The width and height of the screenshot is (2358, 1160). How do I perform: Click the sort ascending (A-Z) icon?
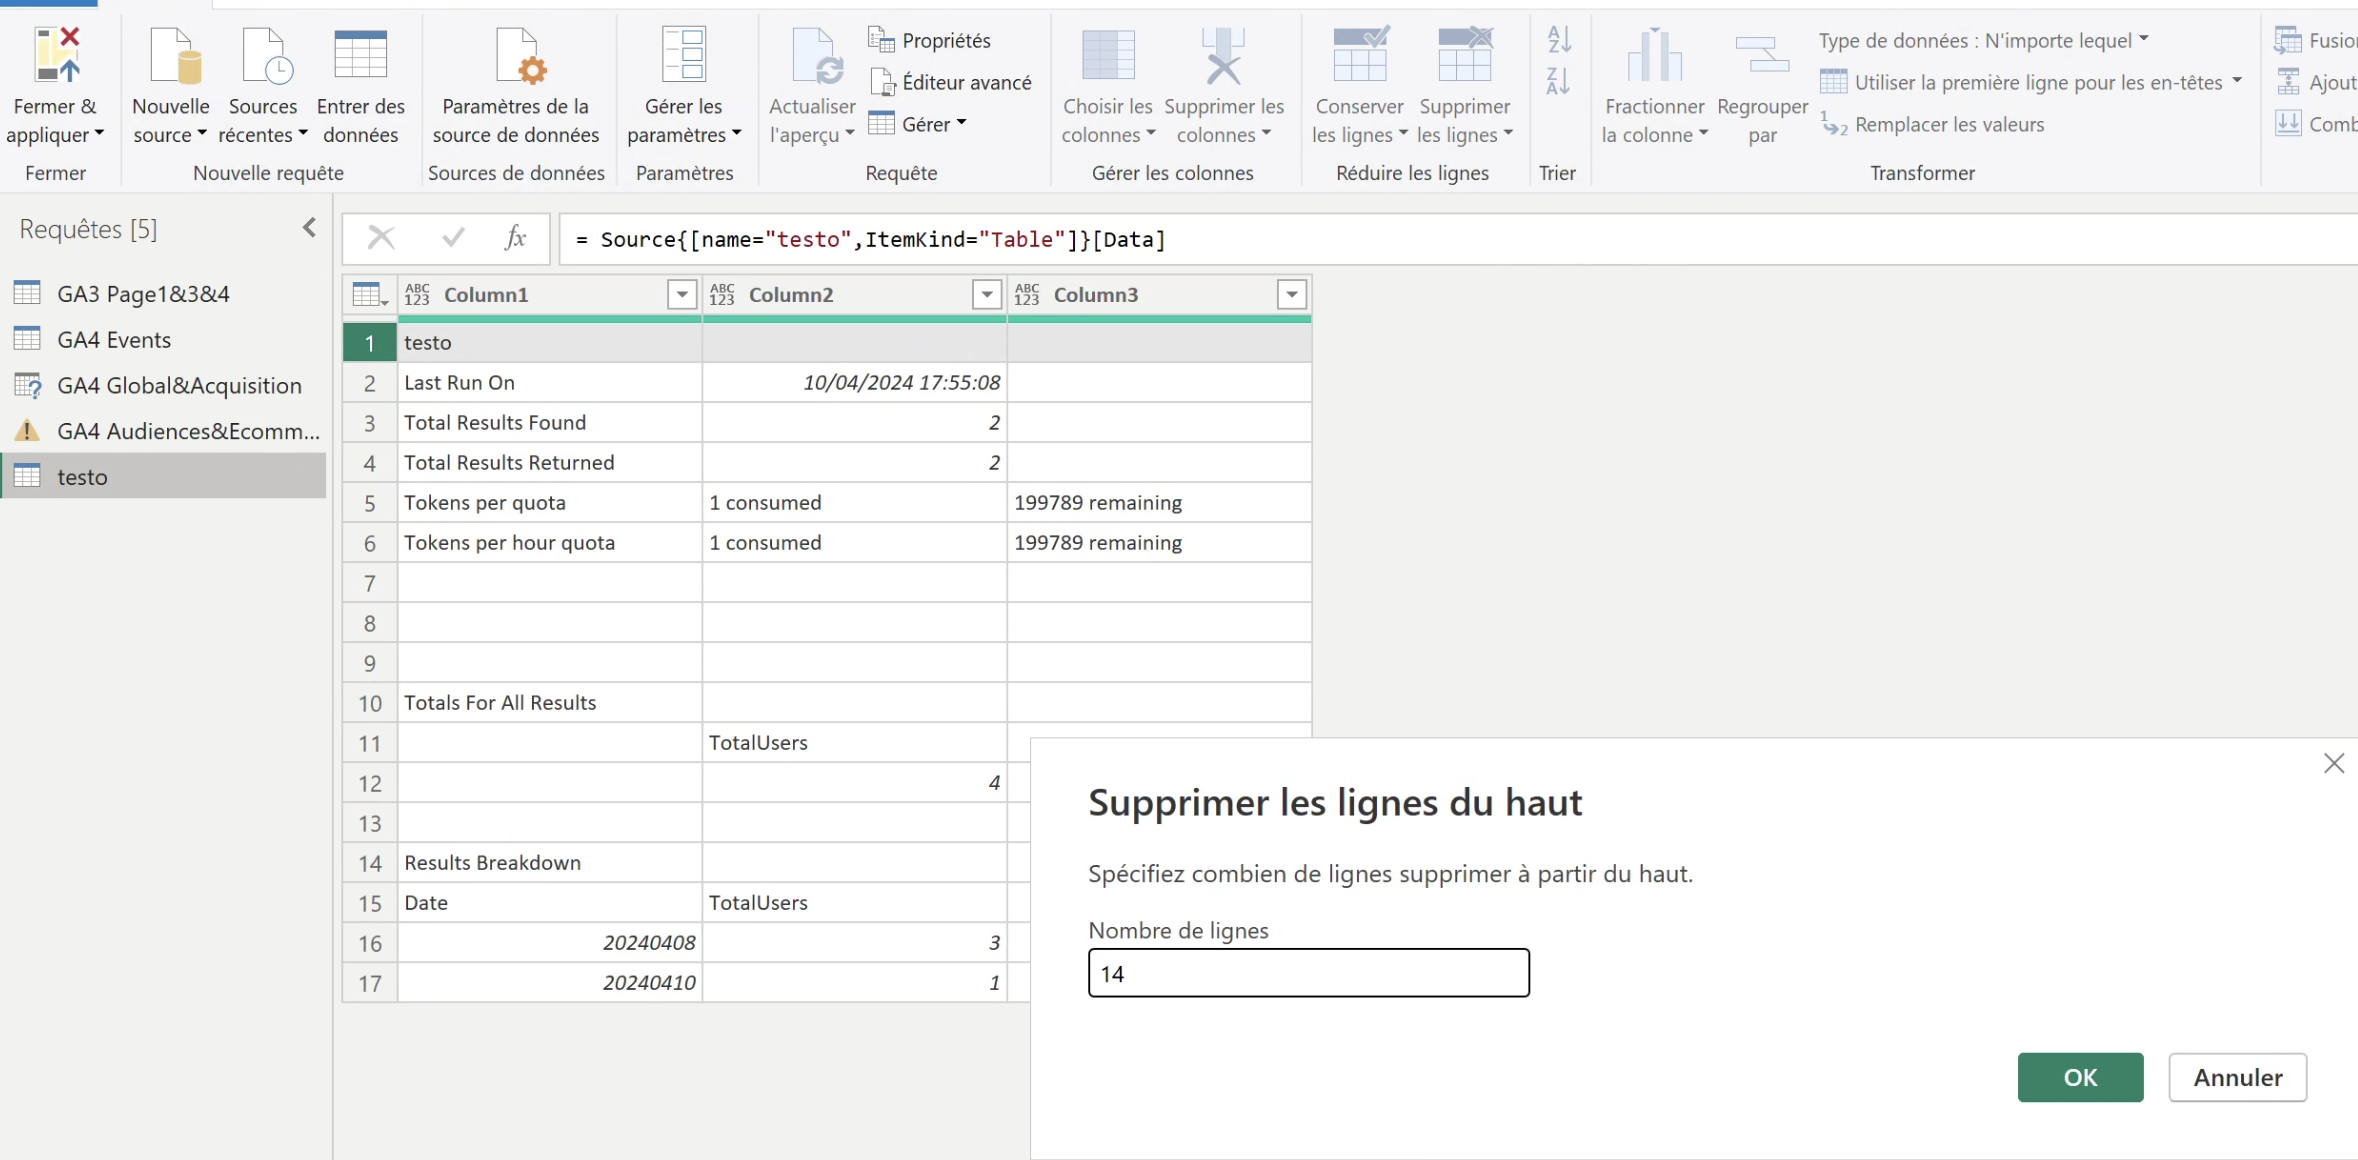coord(1558,39)
